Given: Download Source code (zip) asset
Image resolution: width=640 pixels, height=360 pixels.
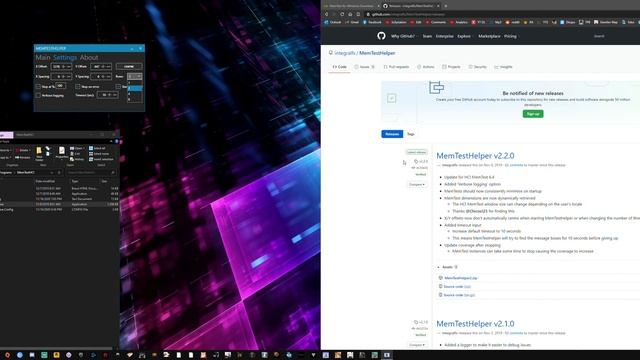Looking at the screenshot, I should [x=457, y=287].
